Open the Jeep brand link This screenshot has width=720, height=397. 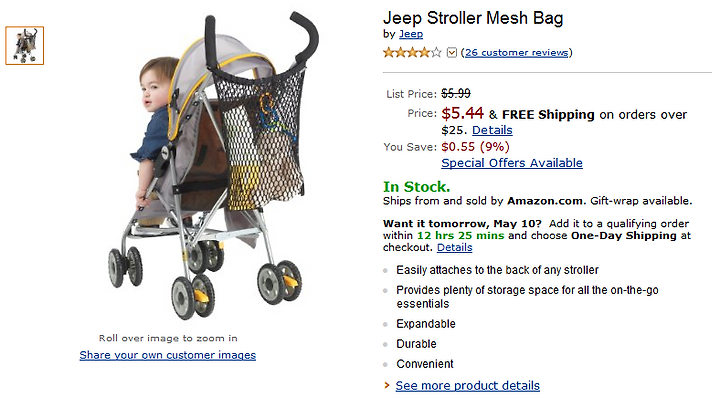[411, 34]
